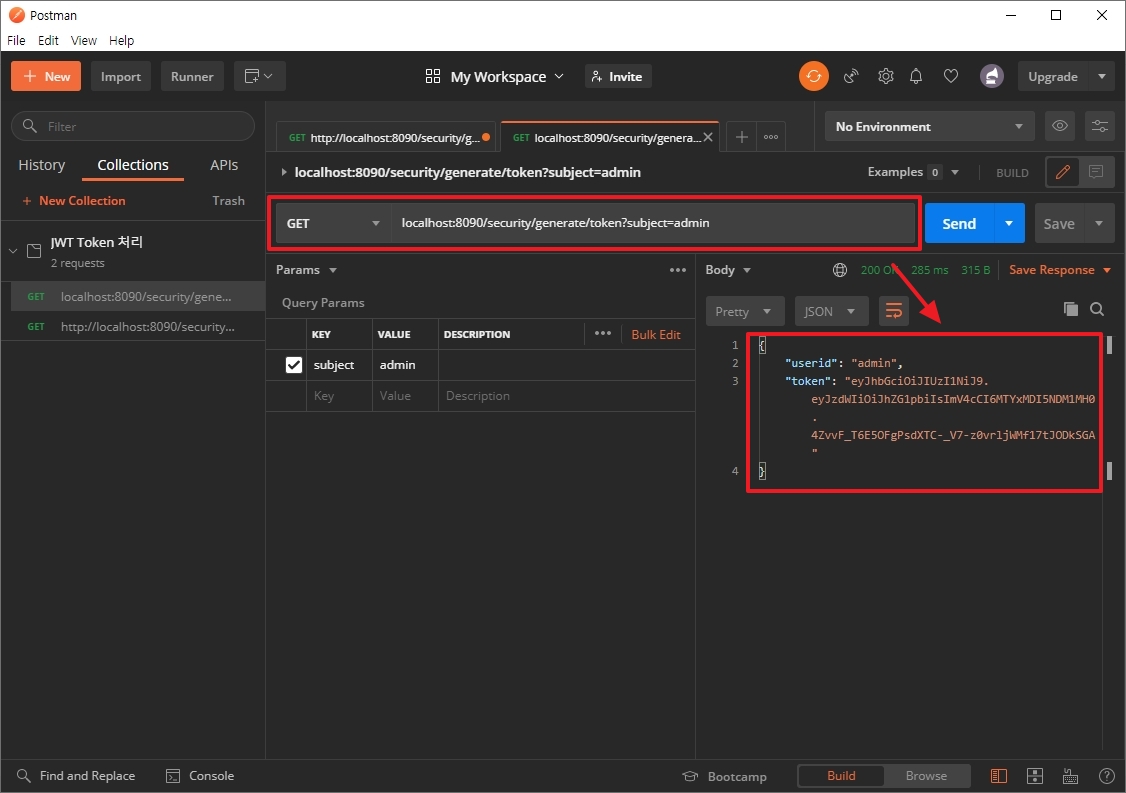Open the tab options ellipsis menu
This screenshot has width=1126, height=793.
pos(771,136)
